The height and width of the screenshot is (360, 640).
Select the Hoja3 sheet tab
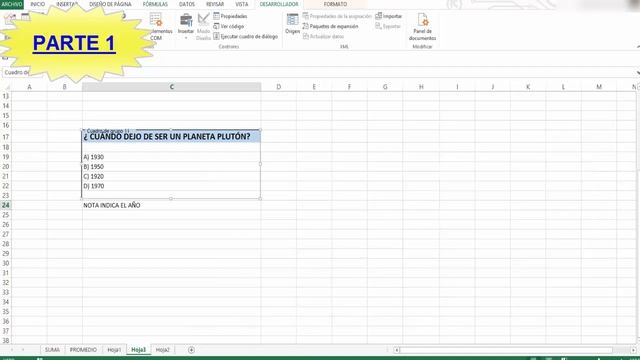(138, 350)
